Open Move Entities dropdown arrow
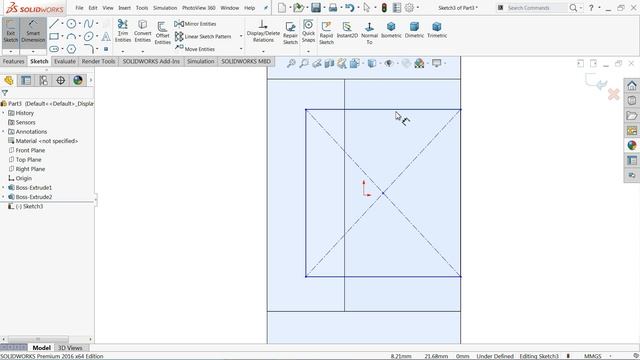 (x=241, y=49)
